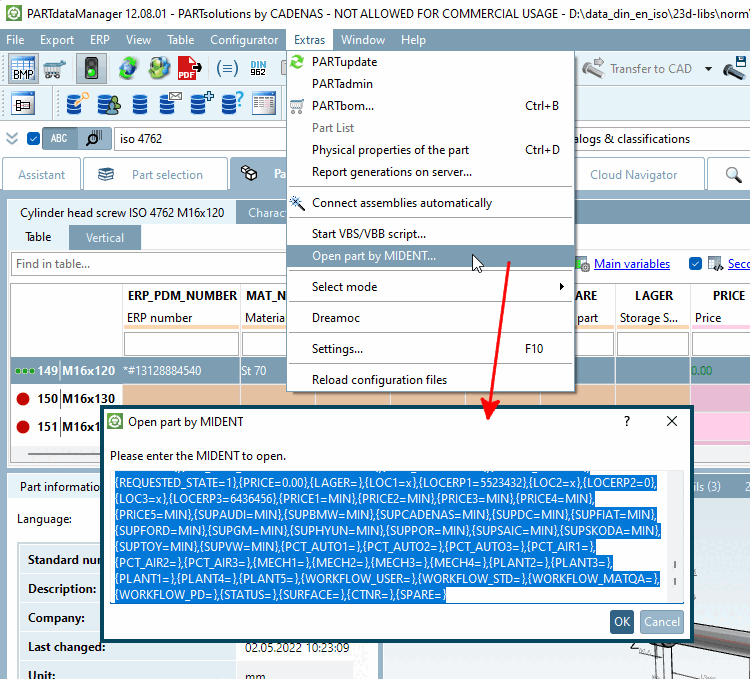Switch to the Vertical table view tab
Screen dimensions: 750x679
[x=105, y=238]
